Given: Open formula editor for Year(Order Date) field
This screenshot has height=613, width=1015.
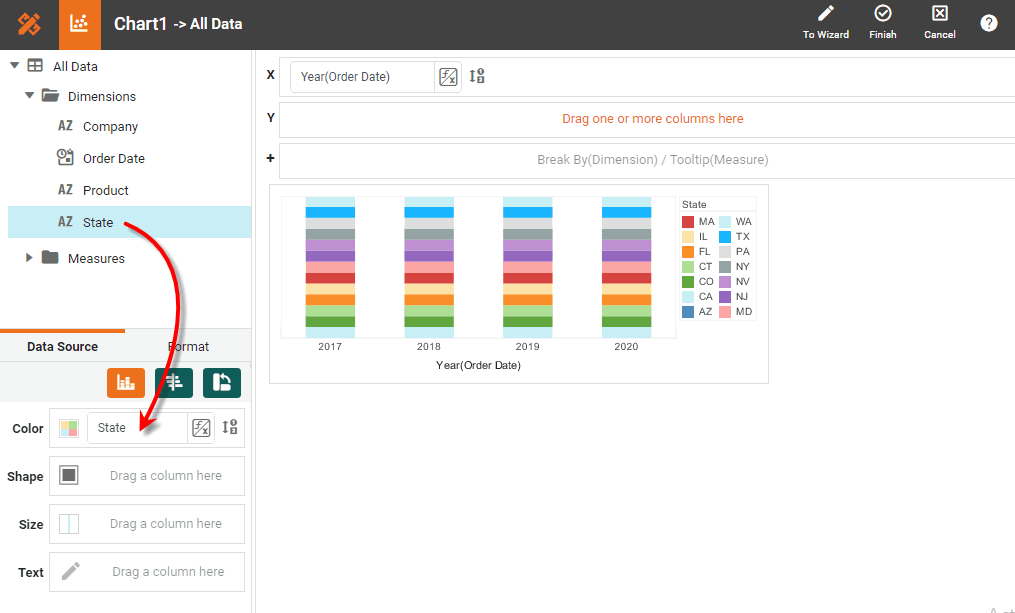Looking at the screenshot, I should pos(448,77).
